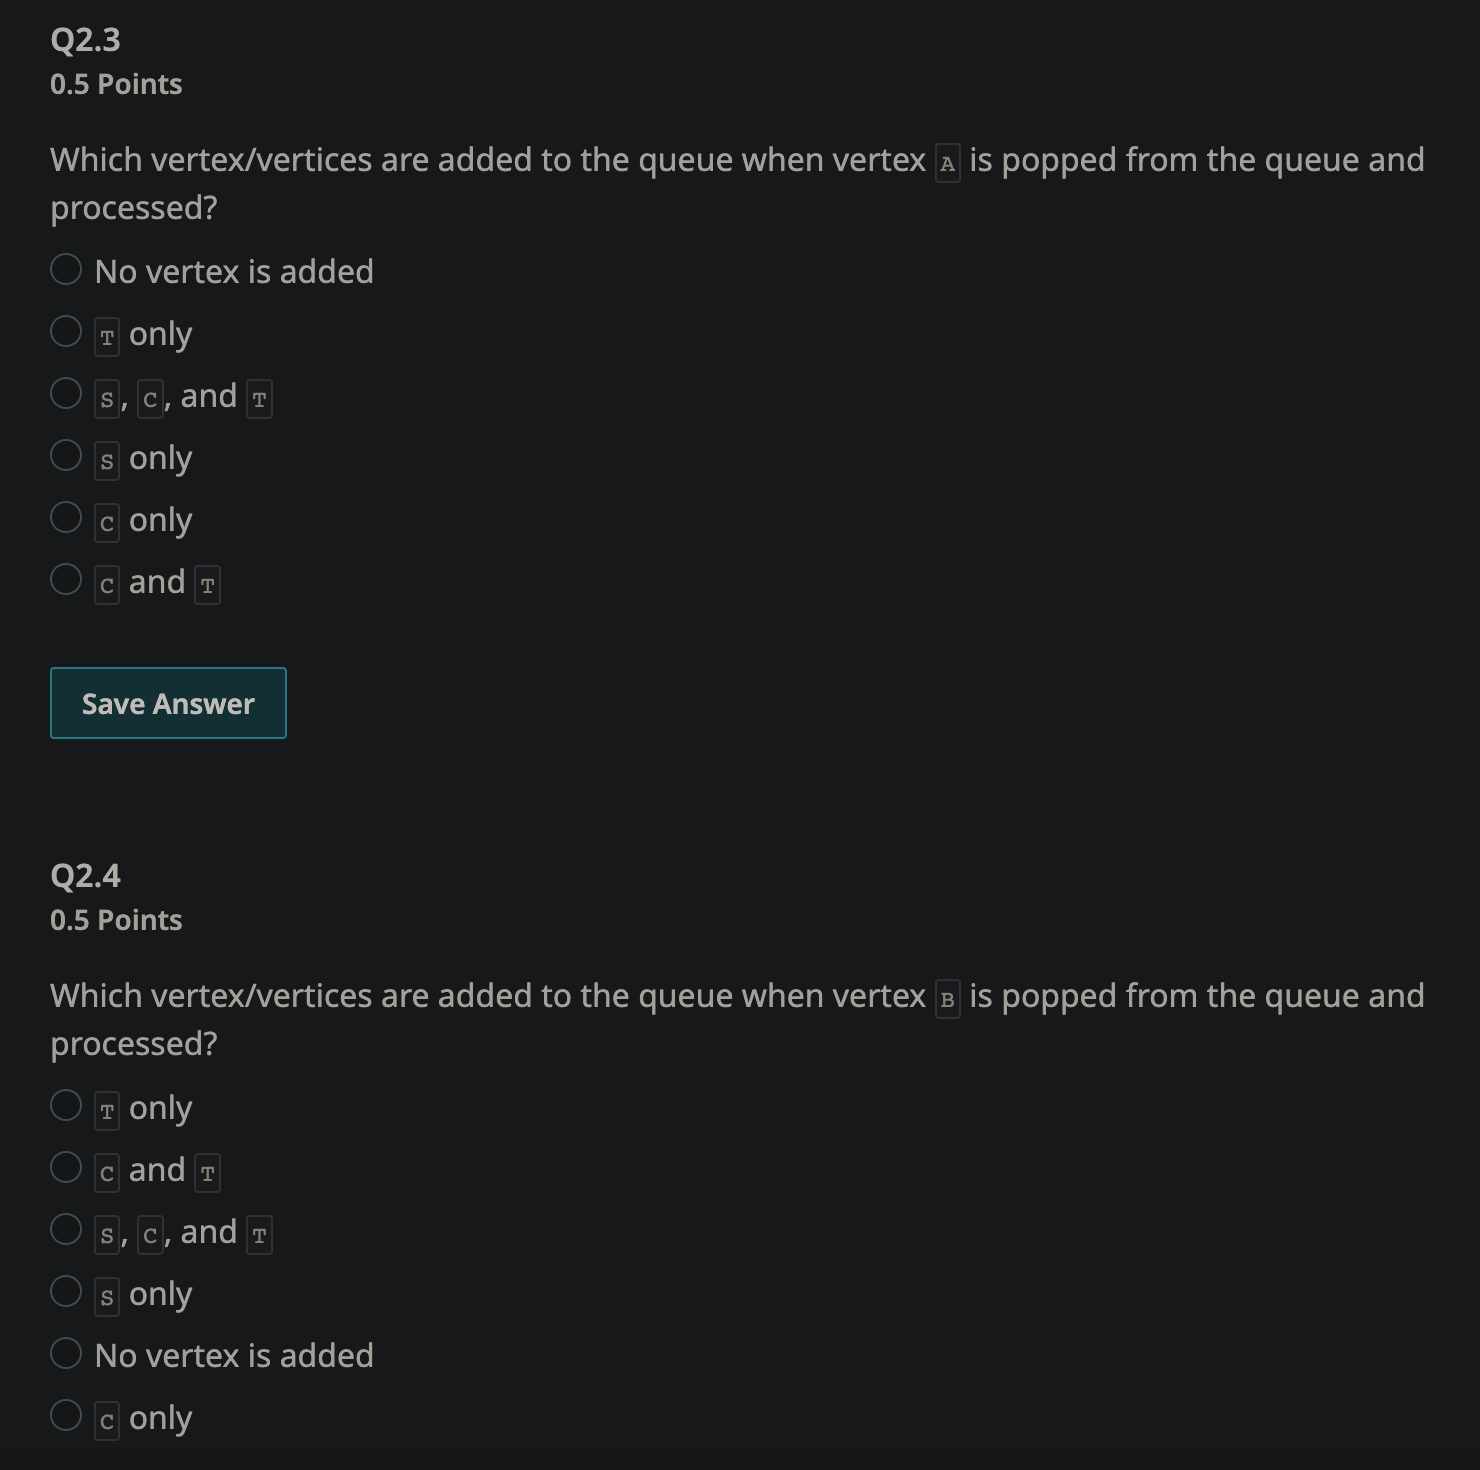Pick "C only" option for Q2.3
Screen dimensions: 1480x1470
[66, 517]
